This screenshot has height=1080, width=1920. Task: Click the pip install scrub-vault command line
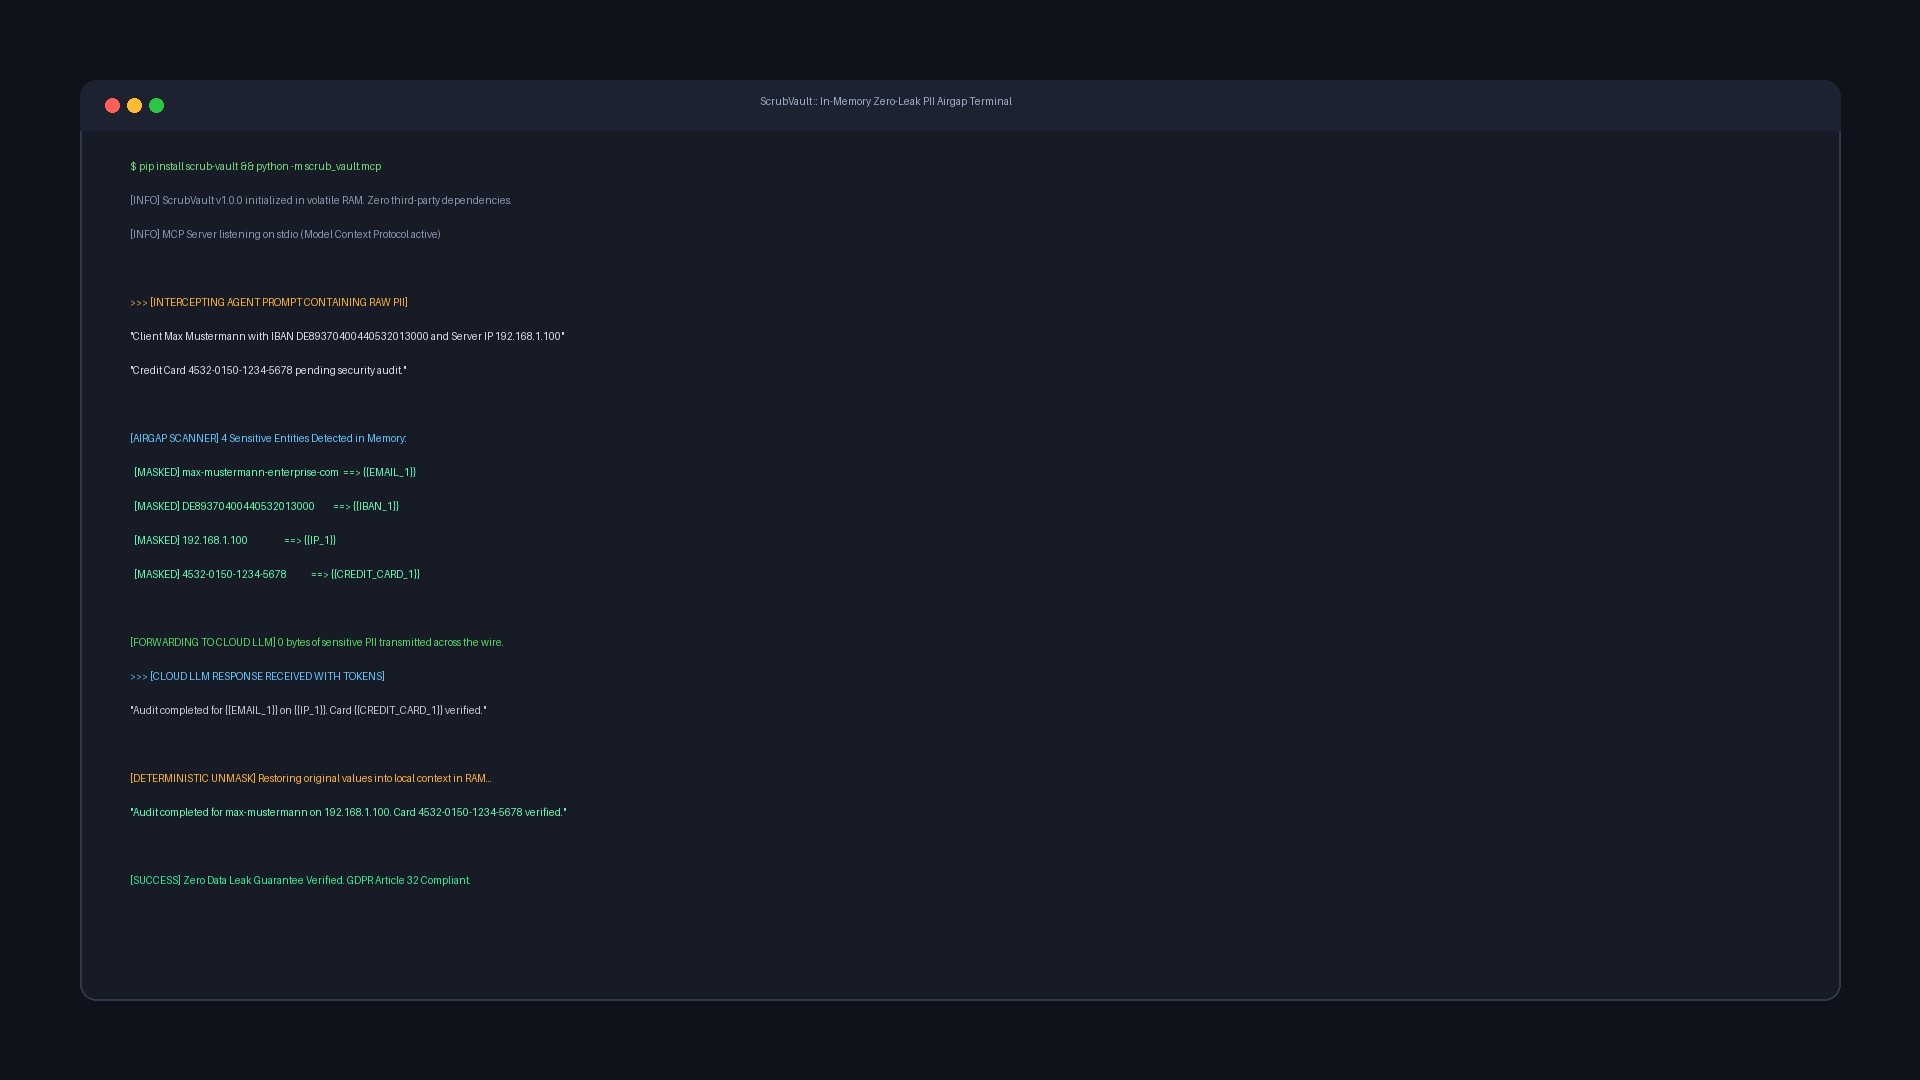click(256, 167)
